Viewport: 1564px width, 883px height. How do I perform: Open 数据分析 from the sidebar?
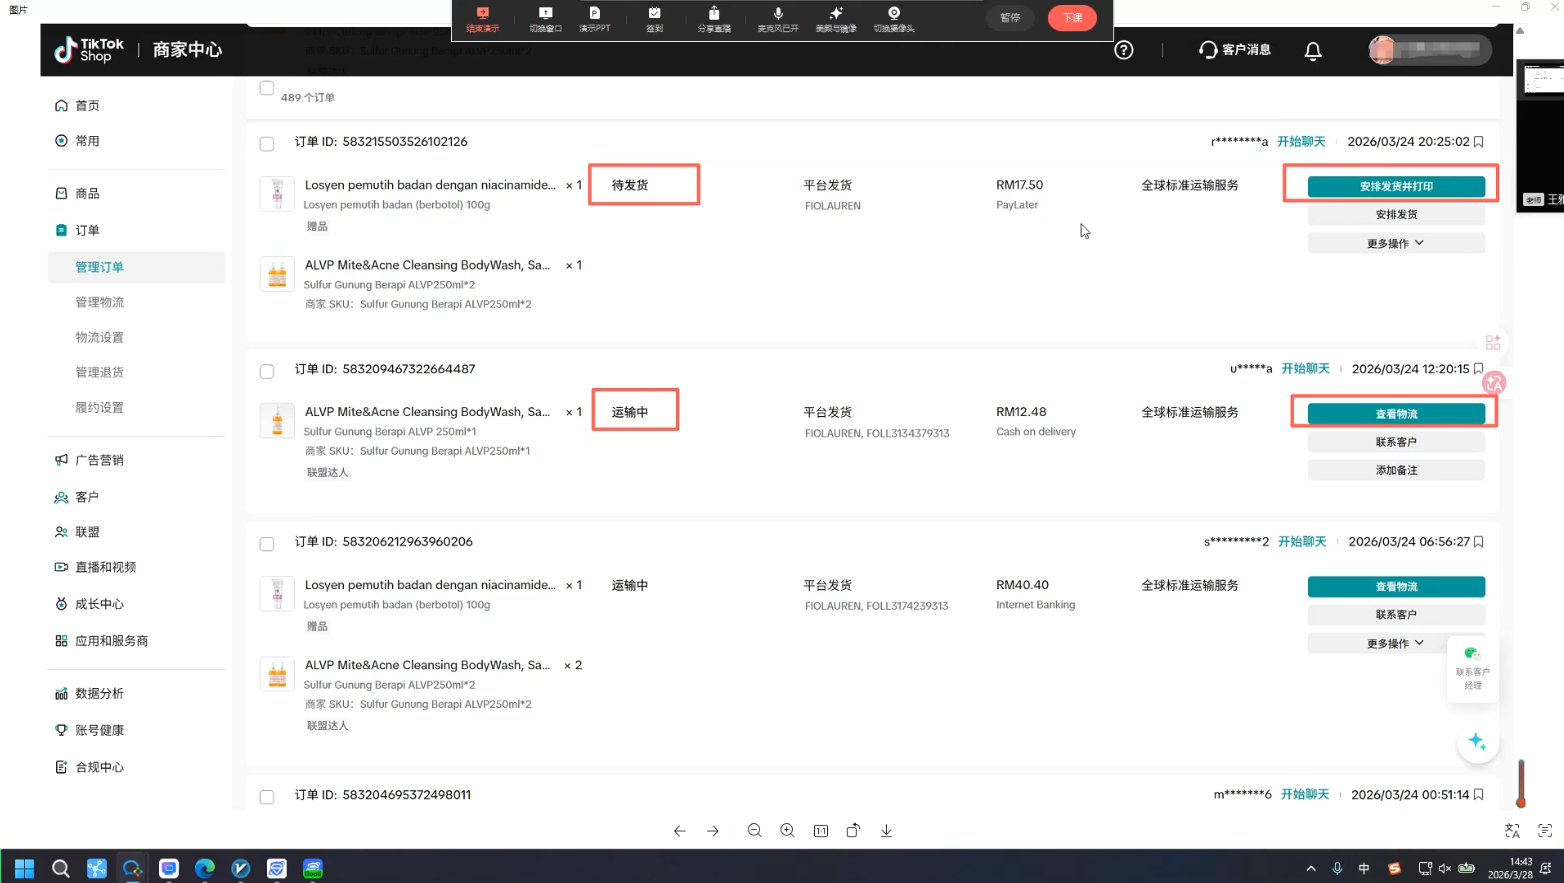[x=99, y=693]
